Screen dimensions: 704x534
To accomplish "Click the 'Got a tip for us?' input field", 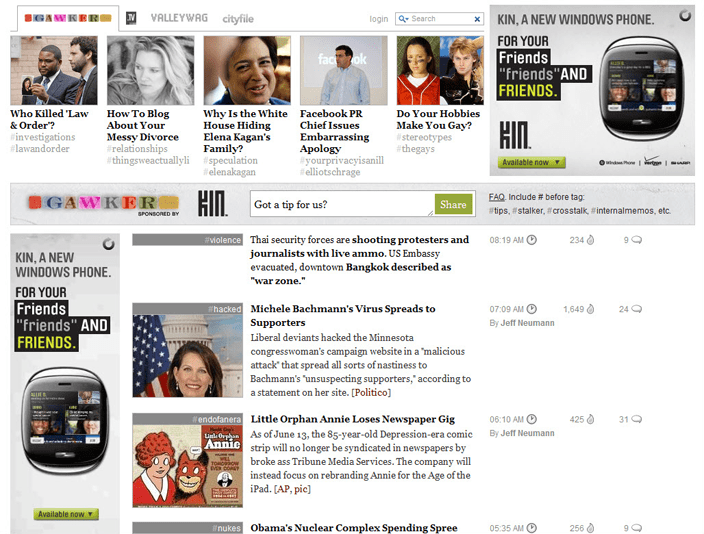I will (x=341, y=205).
